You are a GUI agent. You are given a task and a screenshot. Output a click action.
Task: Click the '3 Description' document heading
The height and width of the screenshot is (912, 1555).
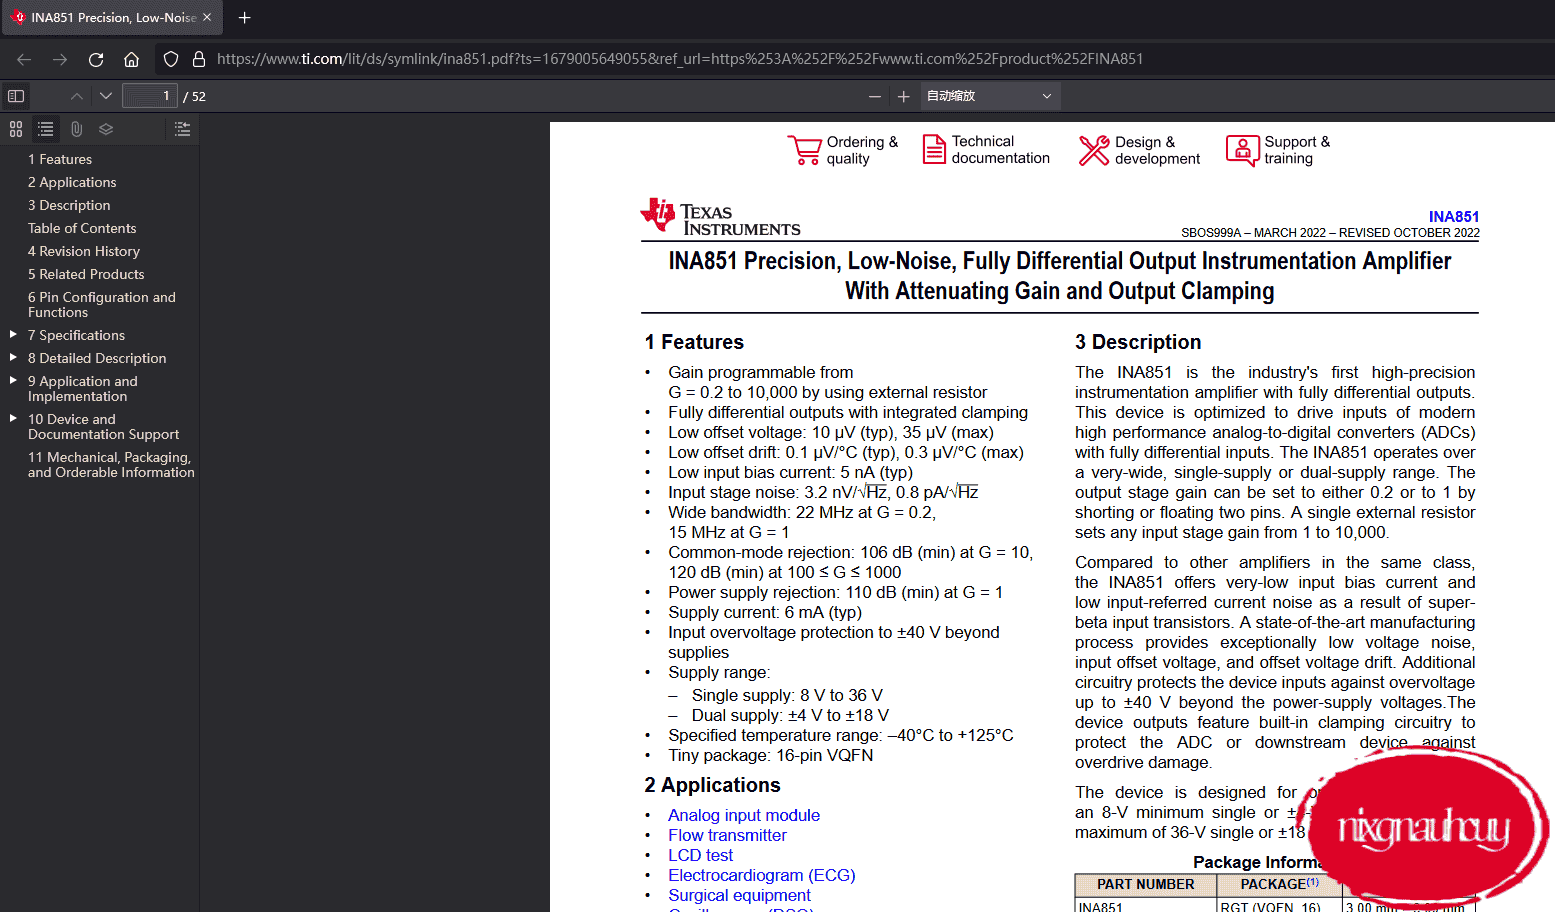click(x=1138, y=342)
